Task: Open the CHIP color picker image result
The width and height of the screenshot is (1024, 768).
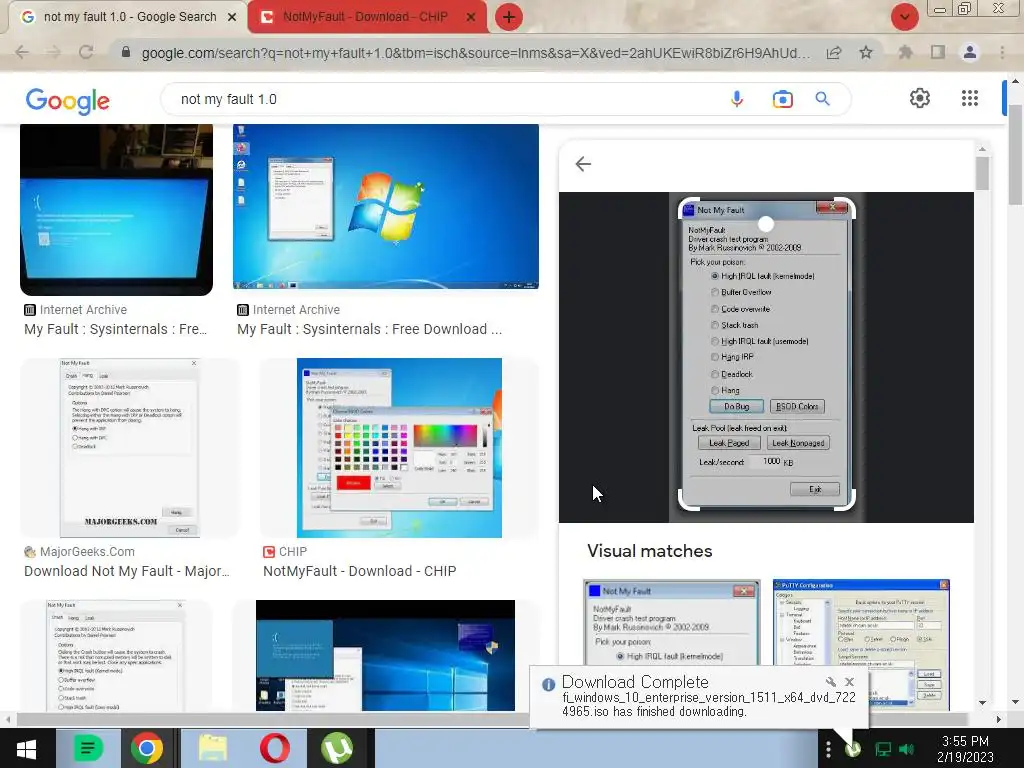Action: tap(399, 447)
